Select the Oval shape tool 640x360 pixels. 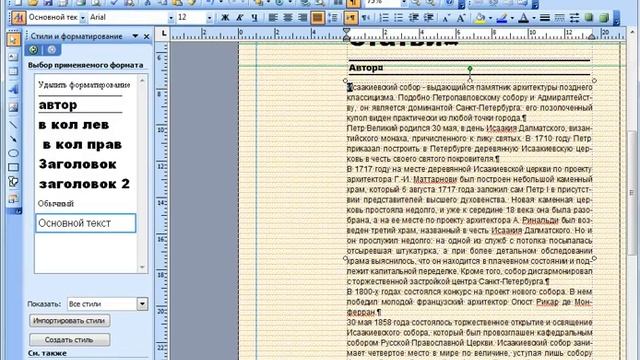(x=13, y=153)
